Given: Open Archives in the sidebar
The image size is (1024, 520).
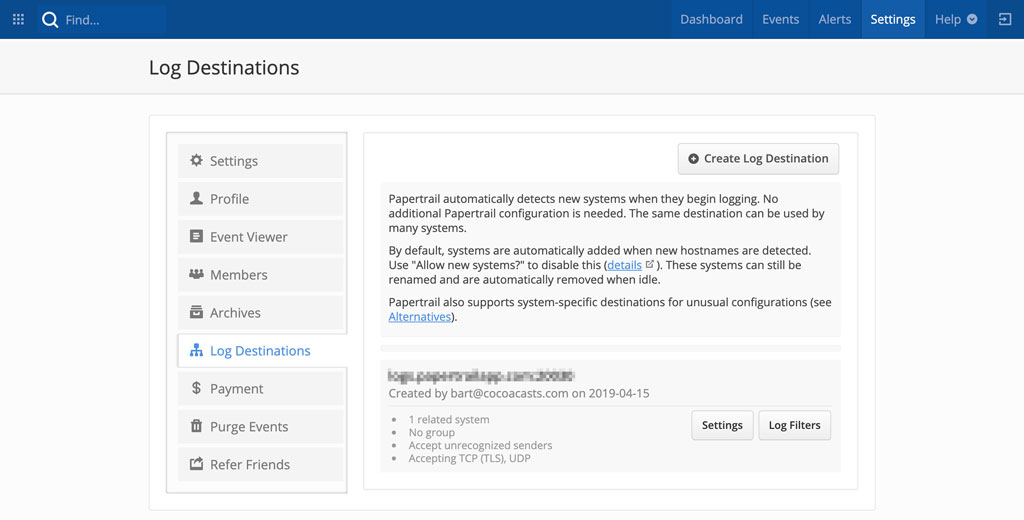Looking at the screenshot, I should pyautogui.click(x=261, y=312).
